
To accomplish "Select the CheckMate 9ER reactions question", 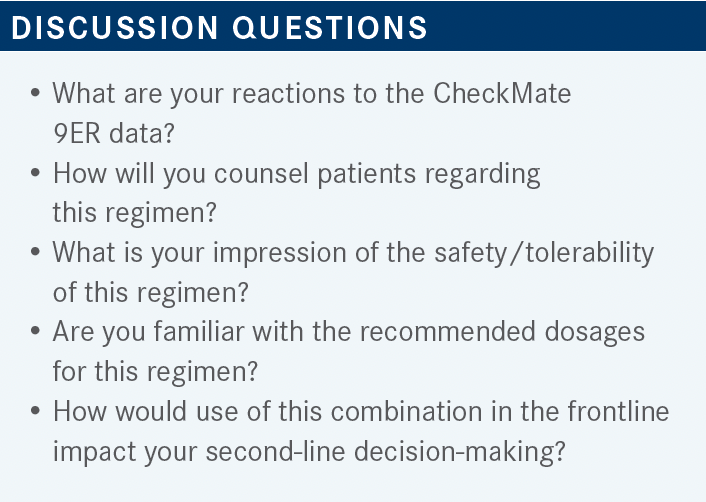I will (x=312, y=113).
